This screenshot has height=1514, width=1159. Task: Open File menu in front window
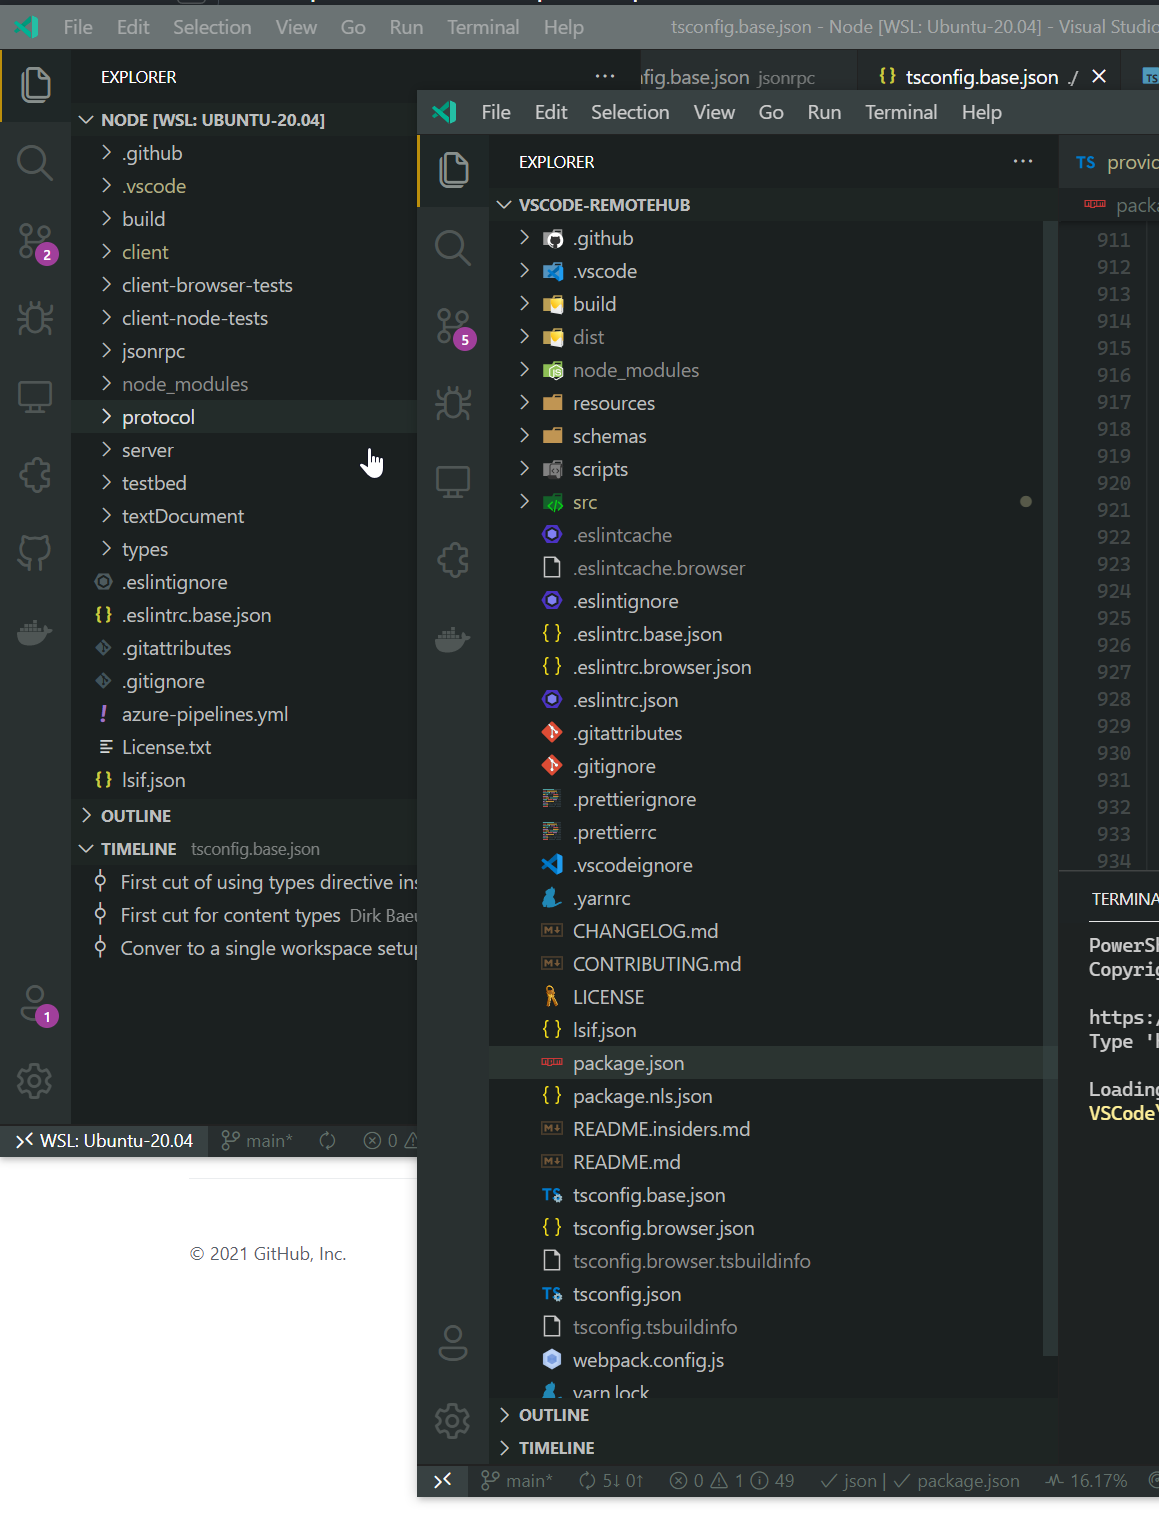point(496,113)
